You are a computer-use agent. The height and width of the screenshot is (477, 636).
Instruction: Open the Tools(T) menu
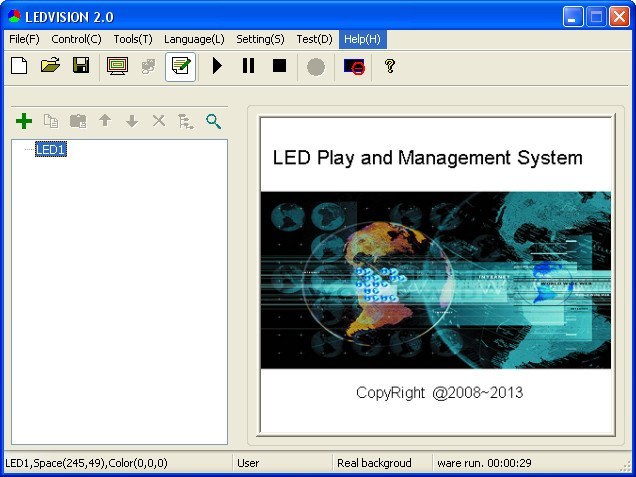(133, 39)
